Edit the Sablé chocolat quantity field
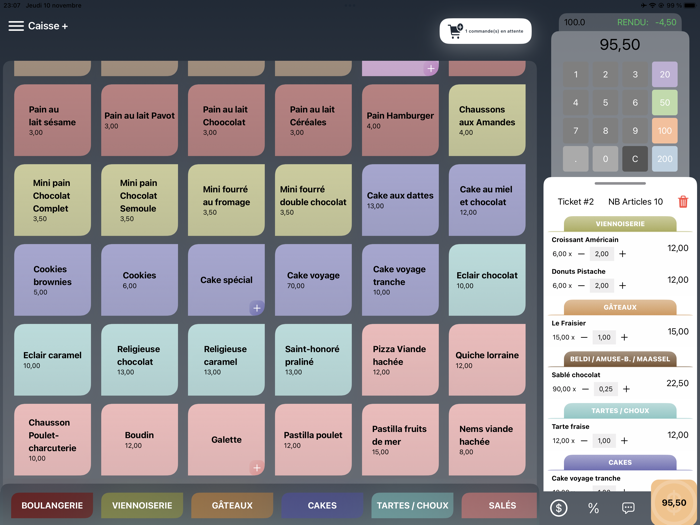Screen dimensions: 700x525 coord(605,389)
